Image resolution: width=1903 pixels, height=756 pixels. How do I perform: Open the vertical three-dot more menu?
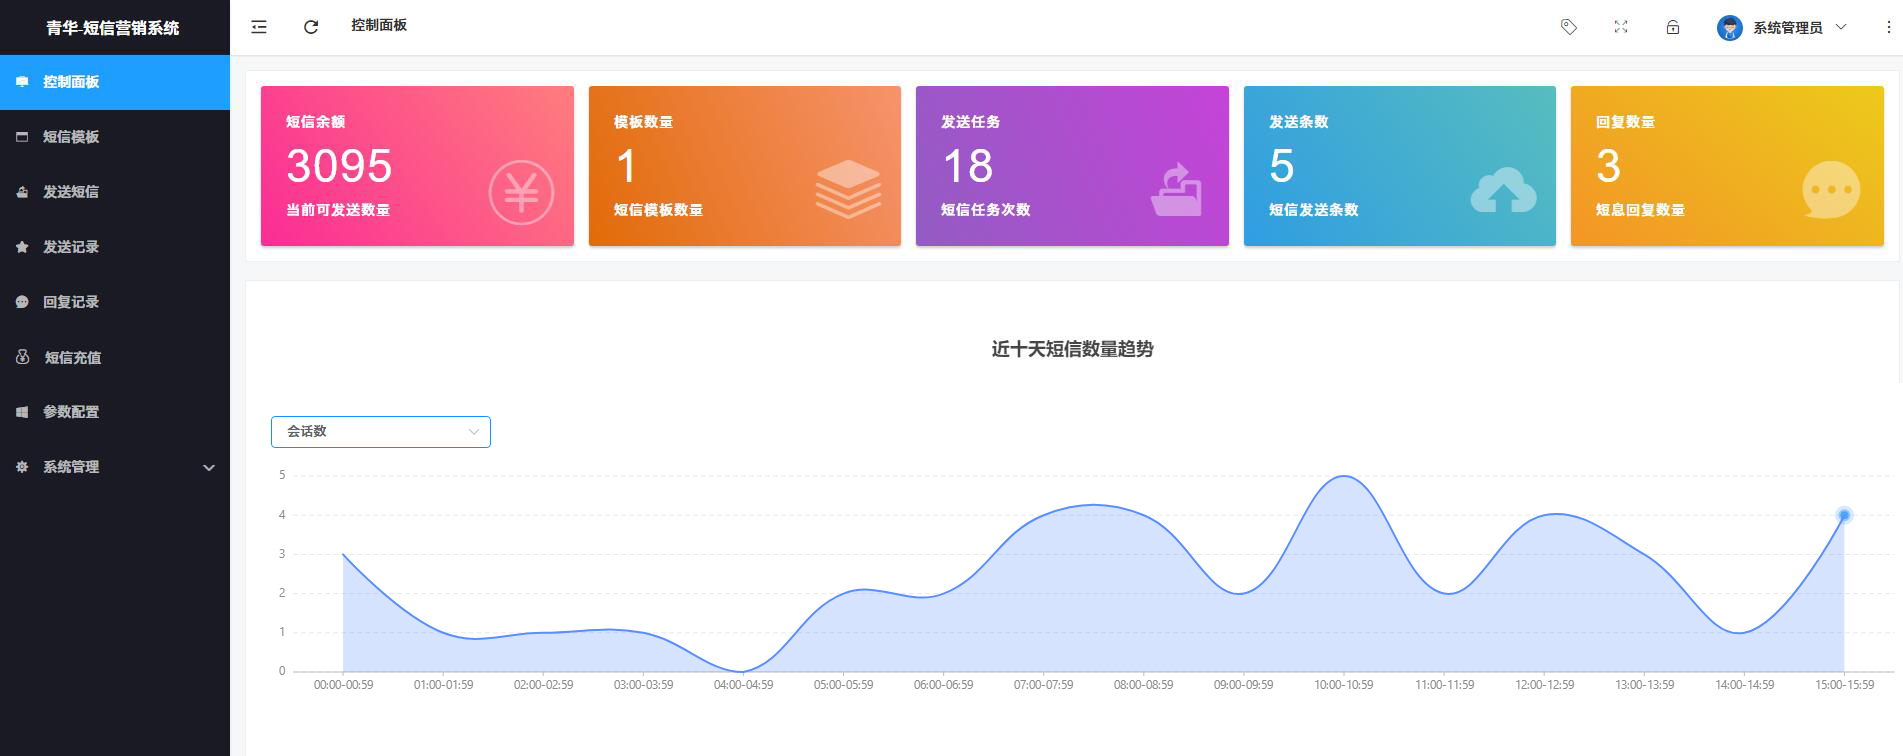(1888, 27)
